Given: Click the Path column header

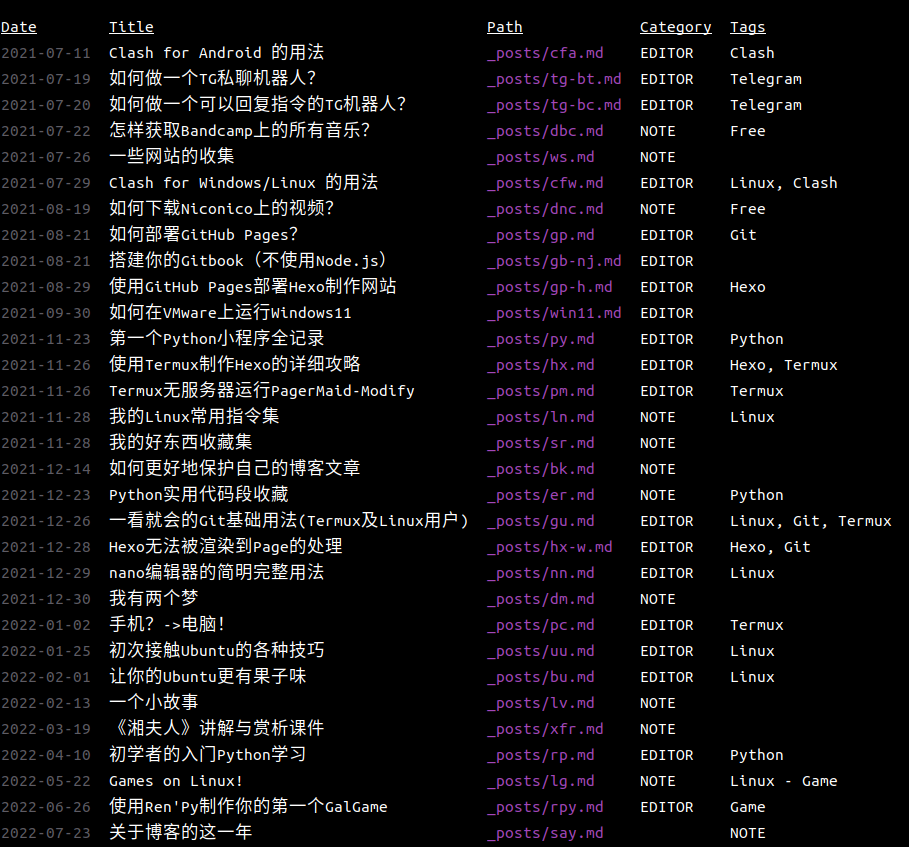Looking at the screenshot, I should (504, 26).
